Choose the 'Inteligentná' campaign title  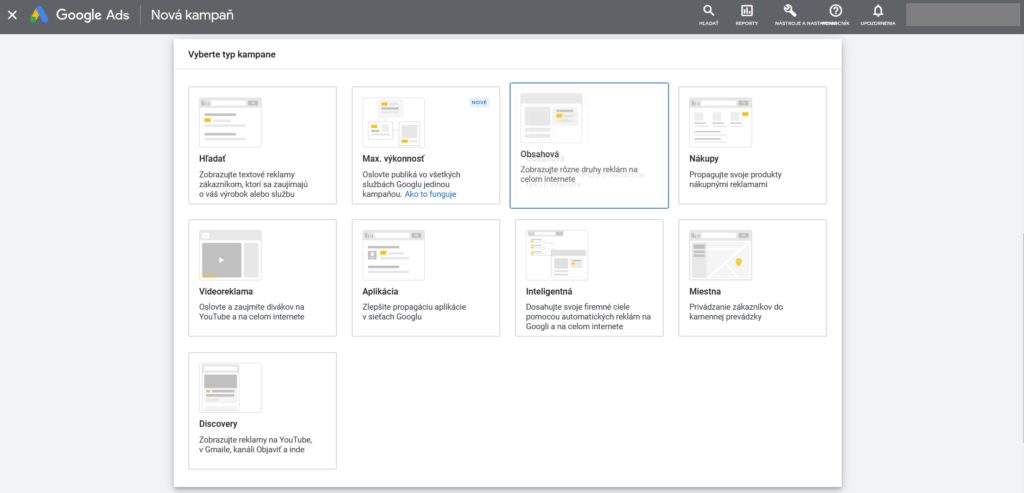(549, 291)
